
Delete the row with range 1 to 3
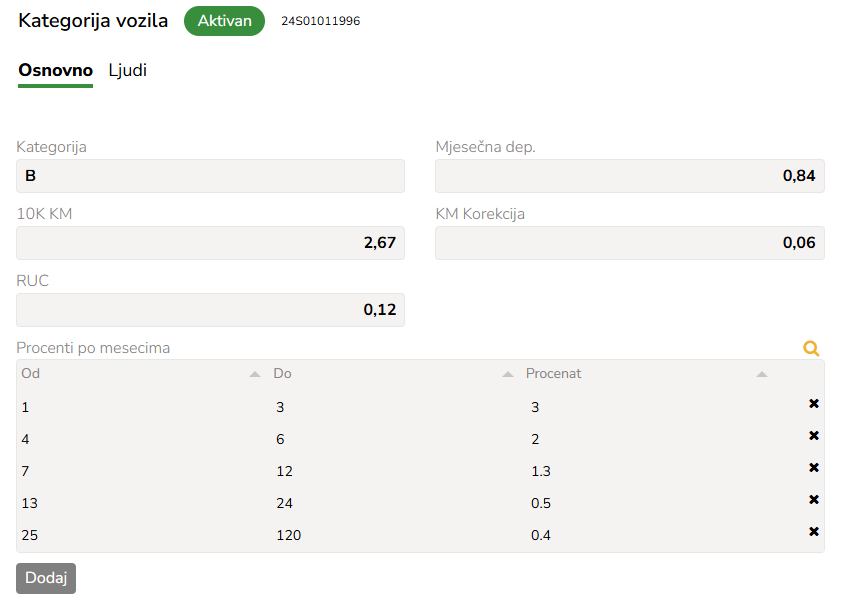tap(814, 404)
